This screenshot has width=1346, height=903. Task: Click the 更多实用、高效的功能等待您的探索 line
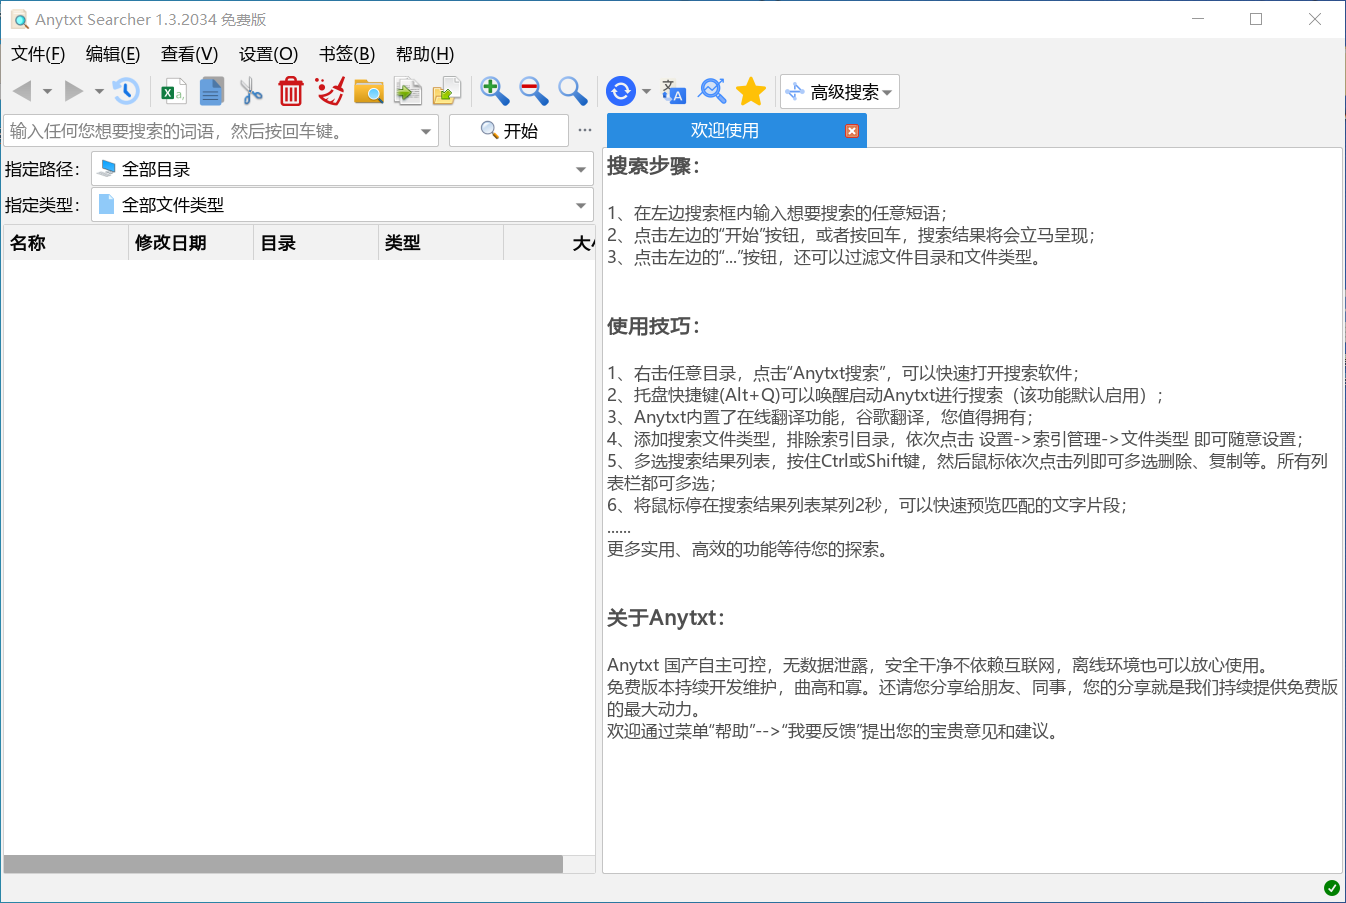pos(748,549)
